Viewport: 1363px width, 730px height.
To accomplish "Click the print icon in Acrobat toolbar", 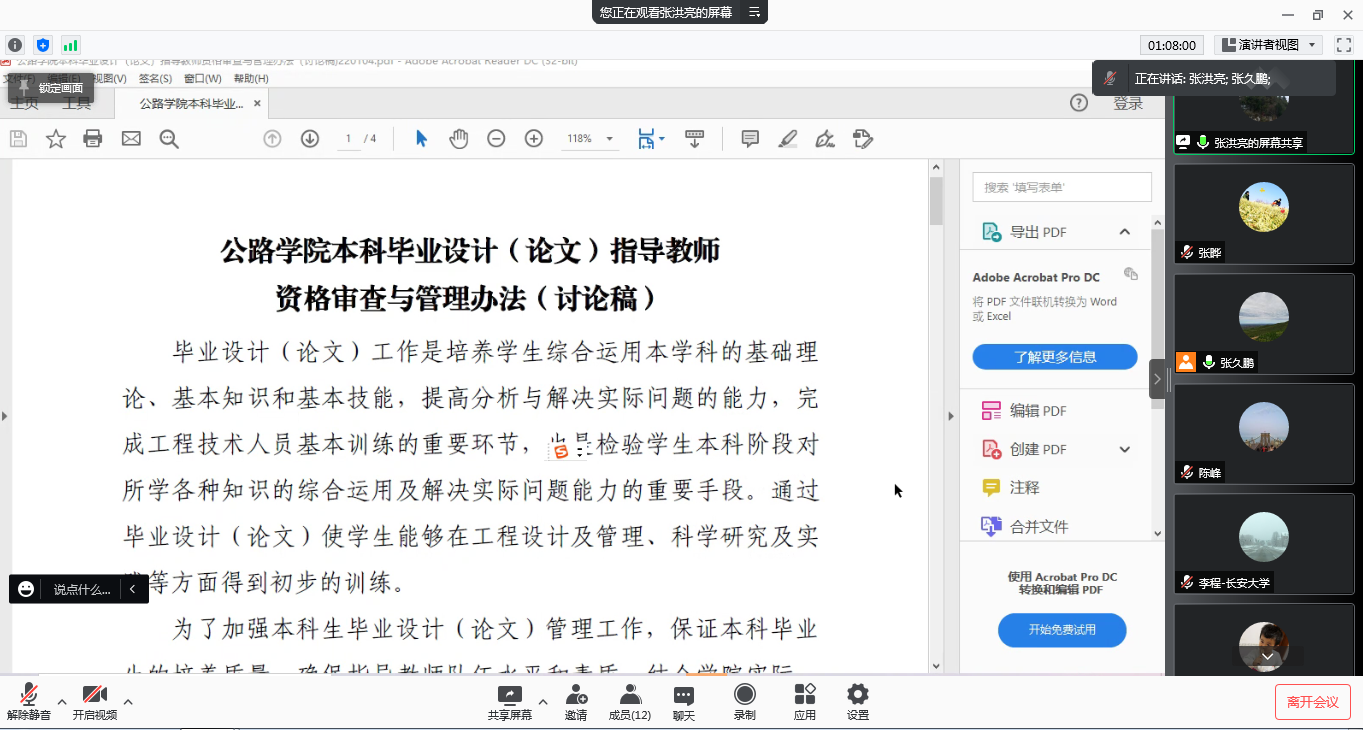I will pos(93,139).
